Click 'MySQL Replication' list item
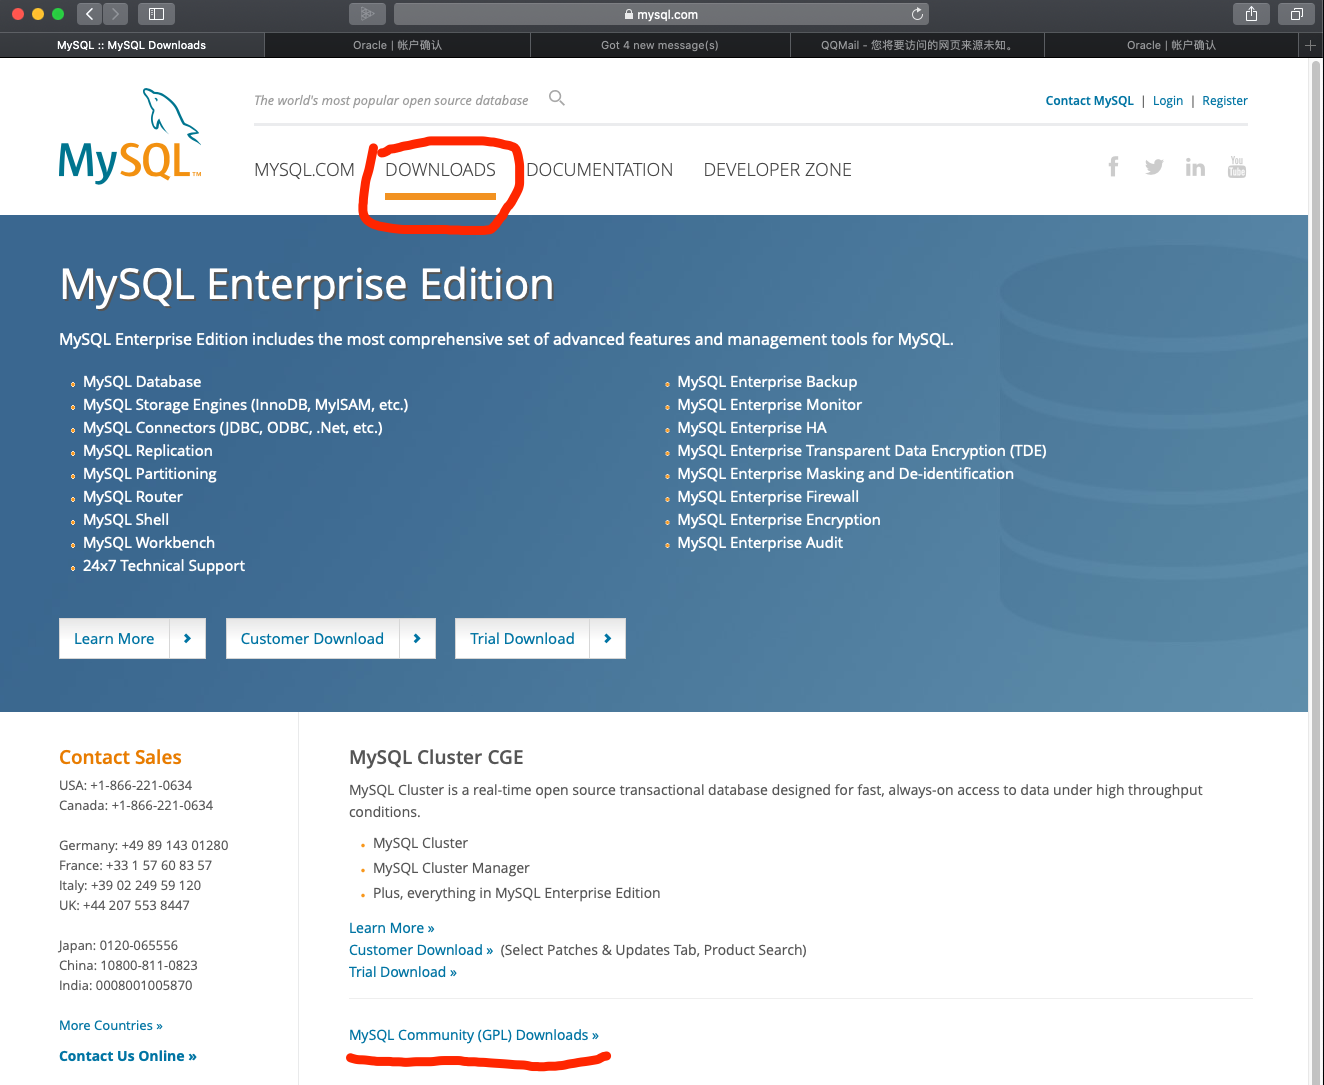 (x=148, y=451)
